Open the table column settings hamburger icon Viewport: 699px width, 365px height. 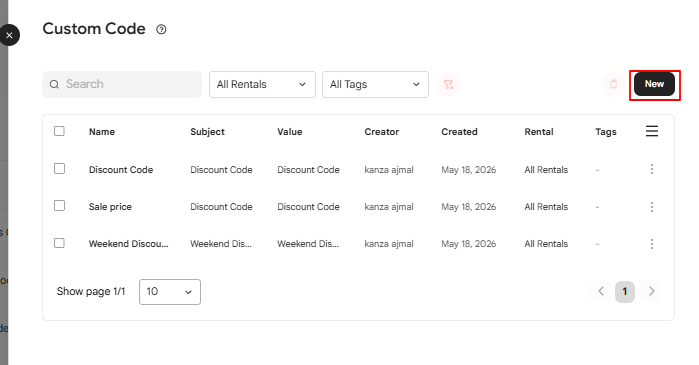(652, 131)
